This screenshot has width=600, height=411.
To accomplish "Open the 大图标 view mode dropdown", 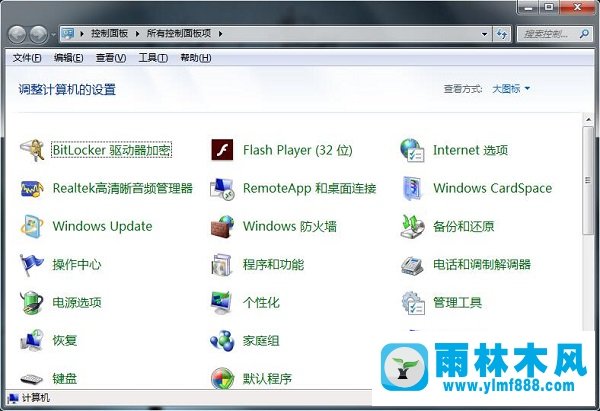I will [x=511, y=89].
